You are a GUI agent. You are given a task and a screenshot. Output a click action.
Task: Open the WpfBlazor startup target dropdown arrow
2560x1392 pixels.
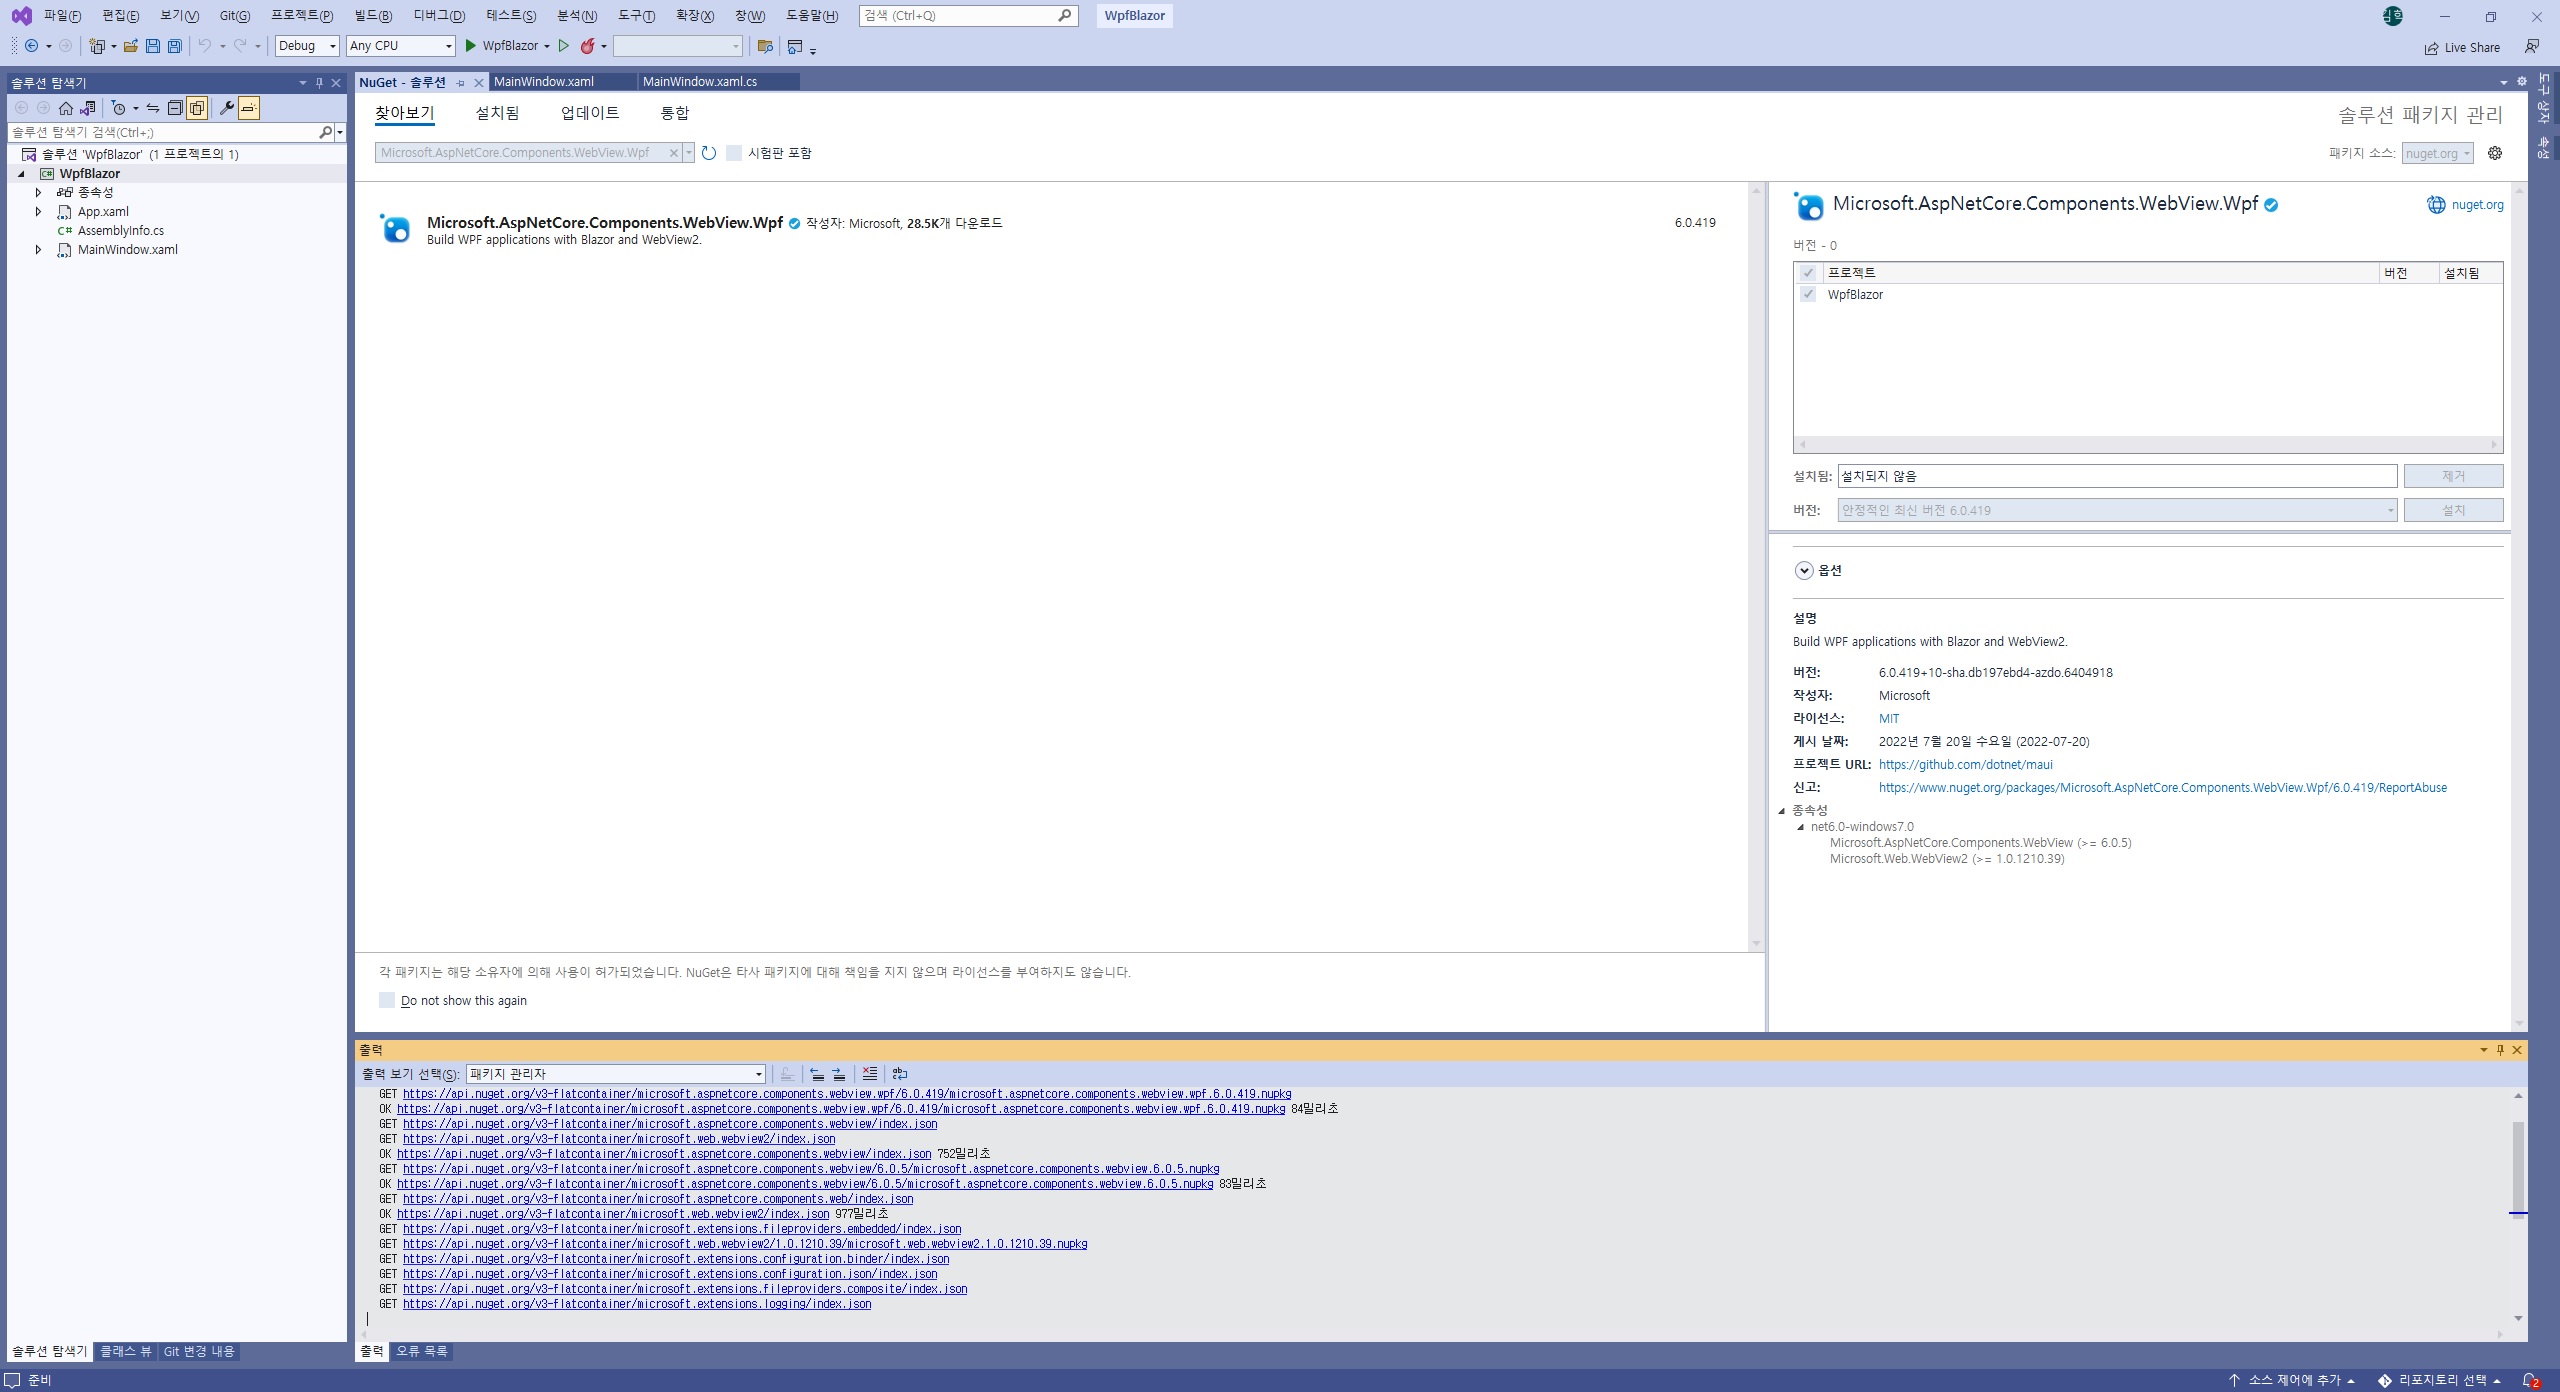coord(547,47)
